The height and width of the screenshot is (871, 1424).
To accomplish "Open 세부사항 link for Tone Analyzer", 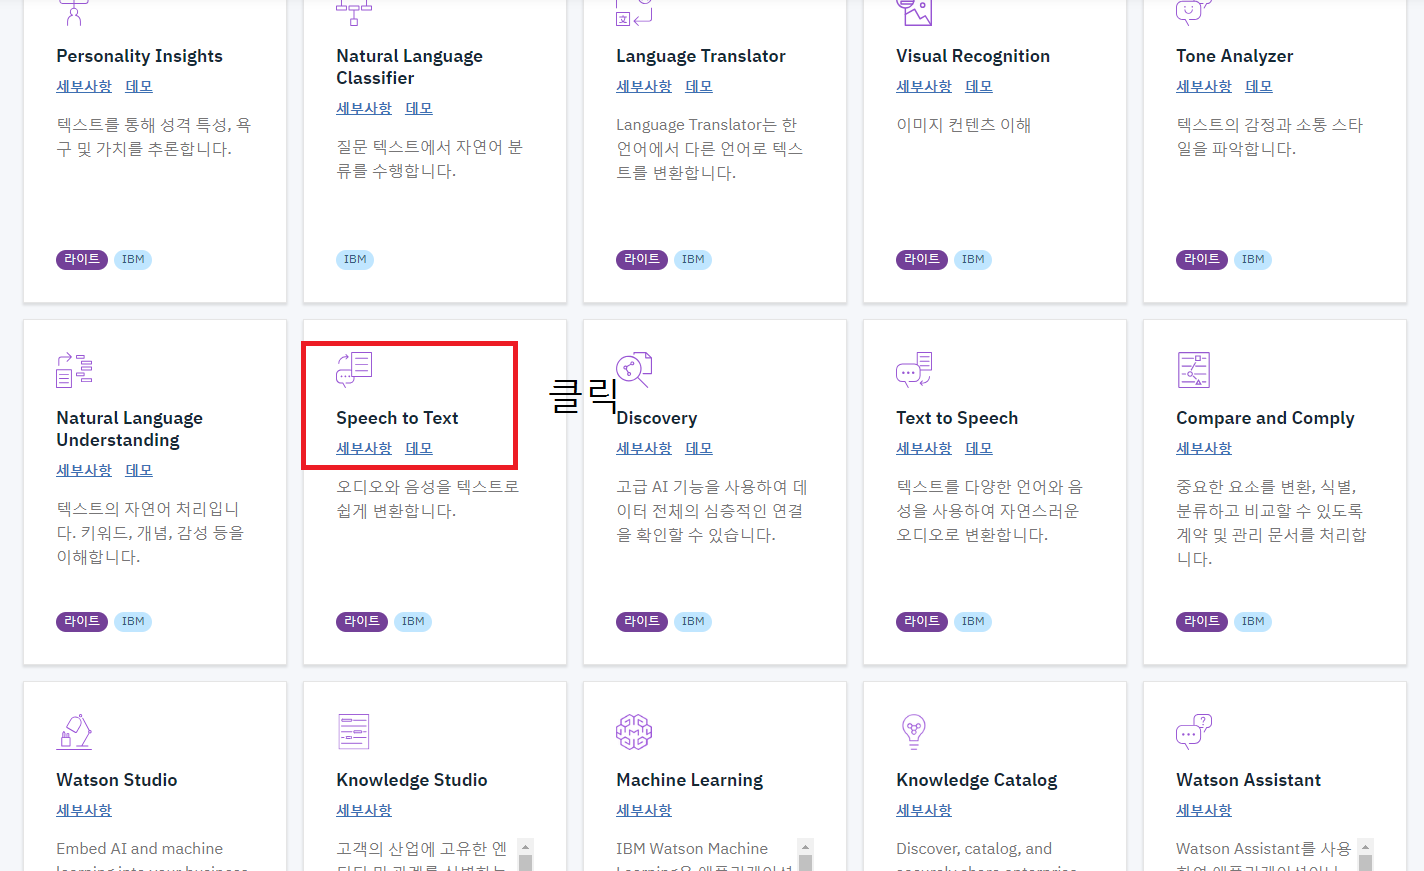I will pos(1204,87).
